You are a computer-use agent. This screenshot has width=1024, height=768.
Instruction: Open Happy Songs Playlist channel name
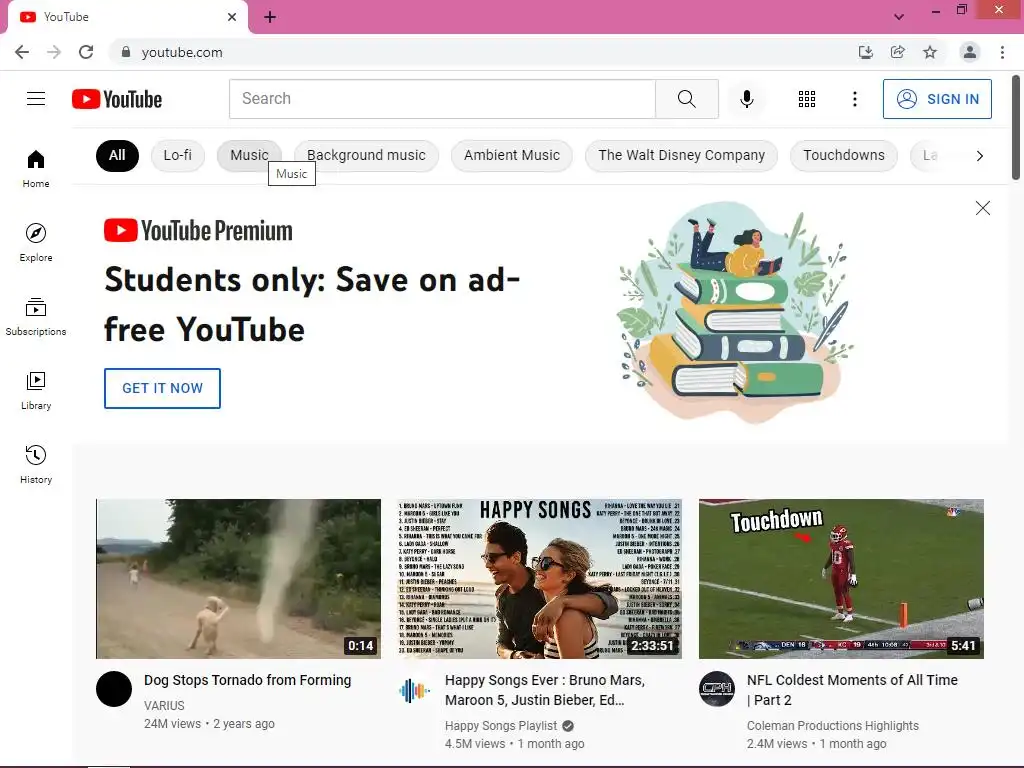pos(501,726)
